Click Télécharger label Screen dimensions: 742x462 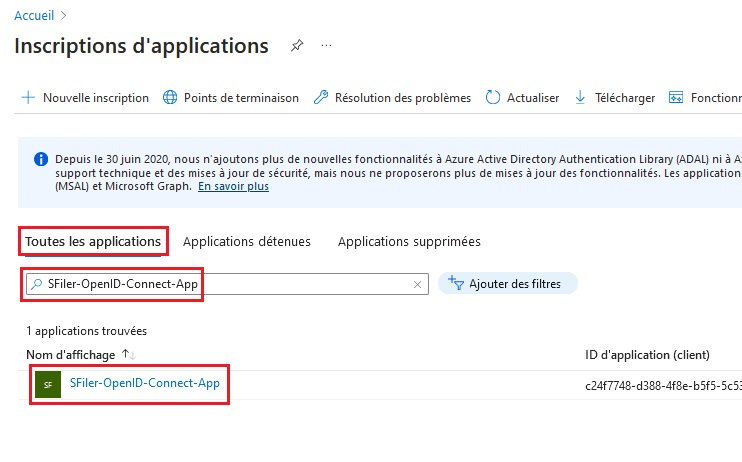click(x=625, y=98)
